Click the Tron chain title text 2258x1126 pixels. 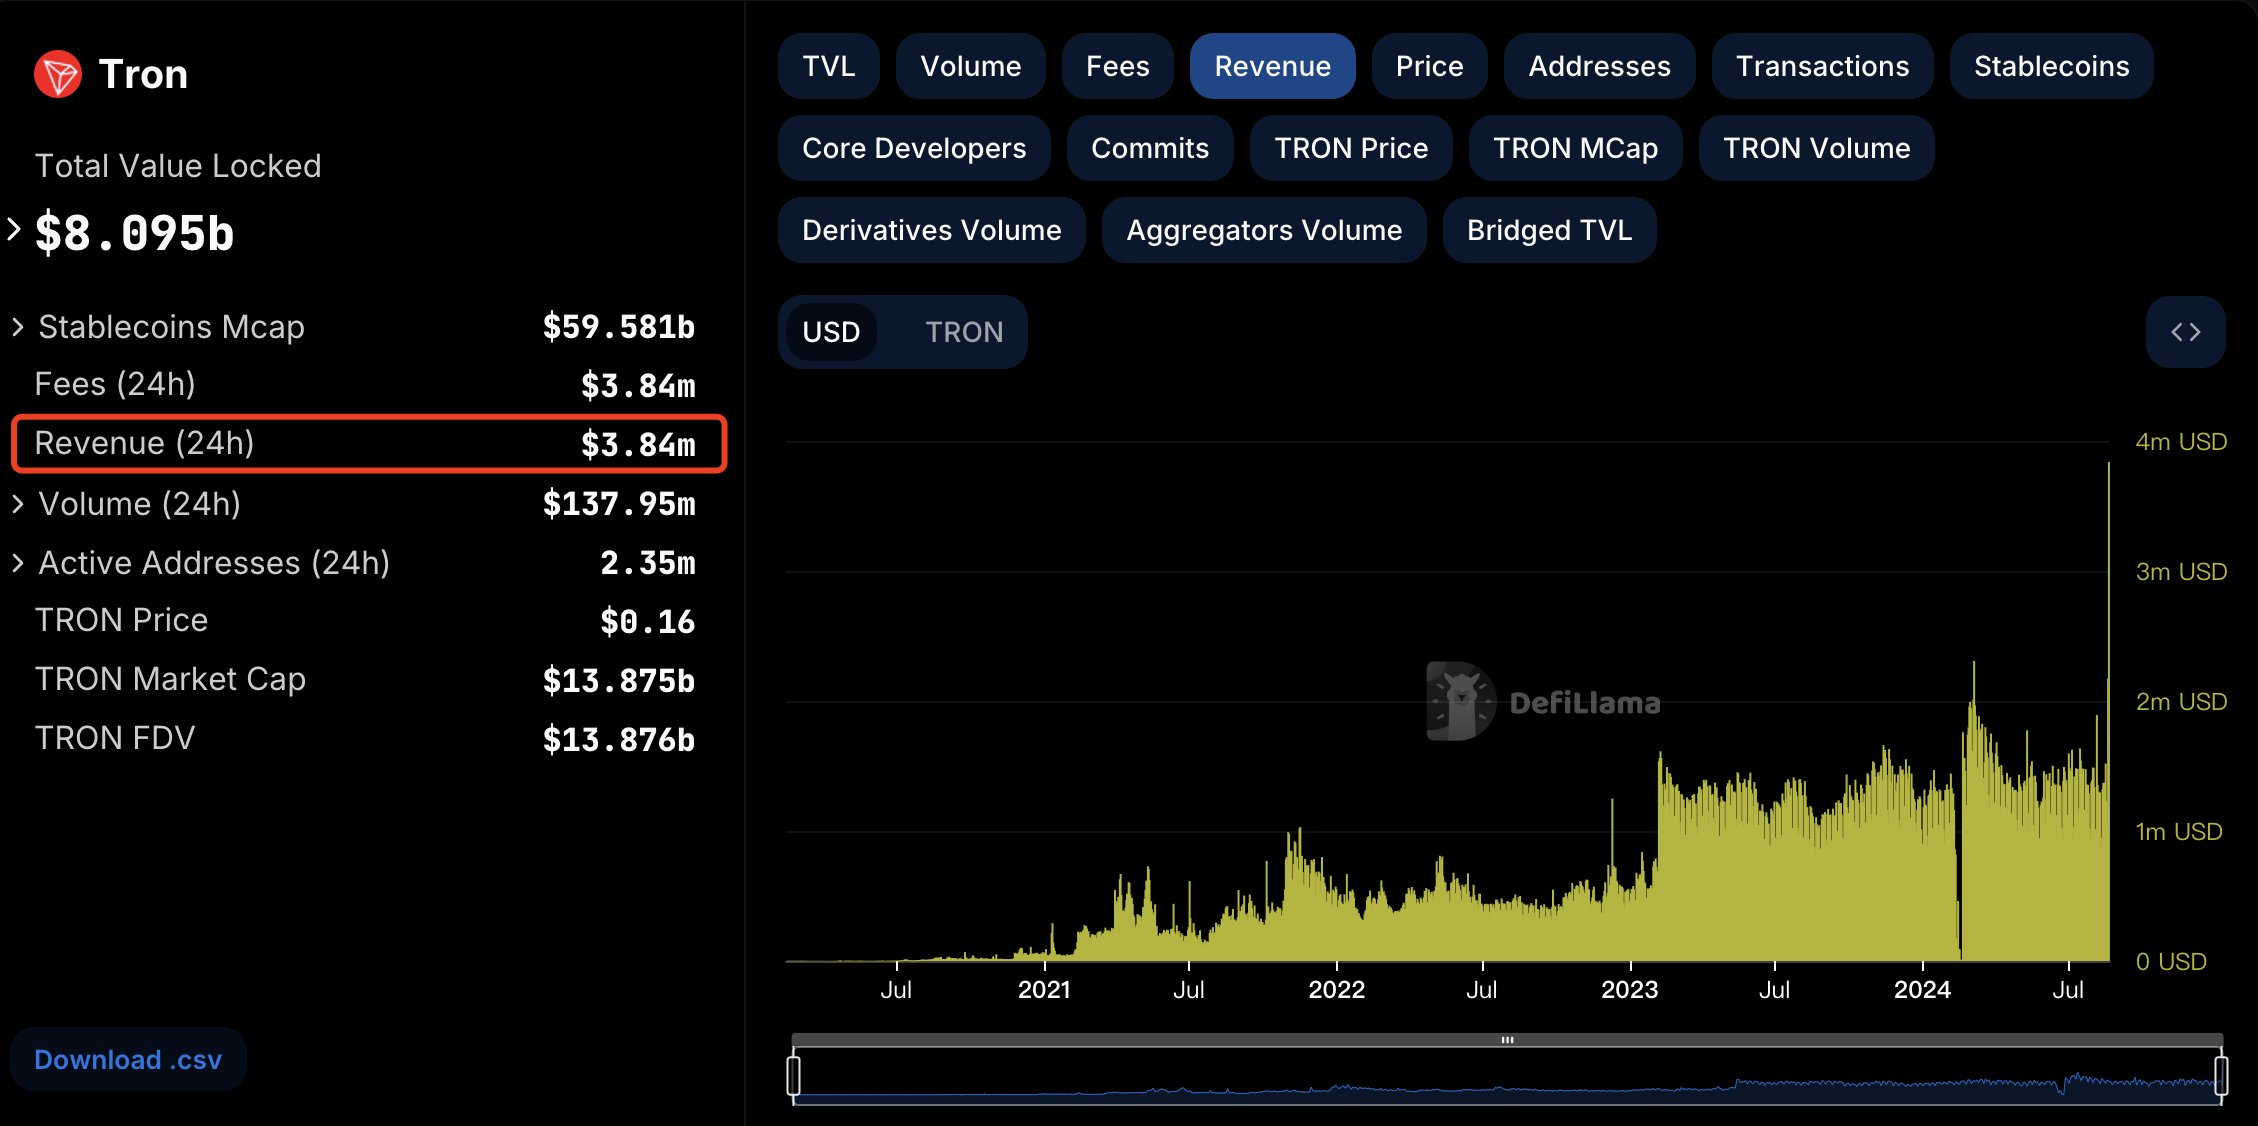(x=143, y=74)
